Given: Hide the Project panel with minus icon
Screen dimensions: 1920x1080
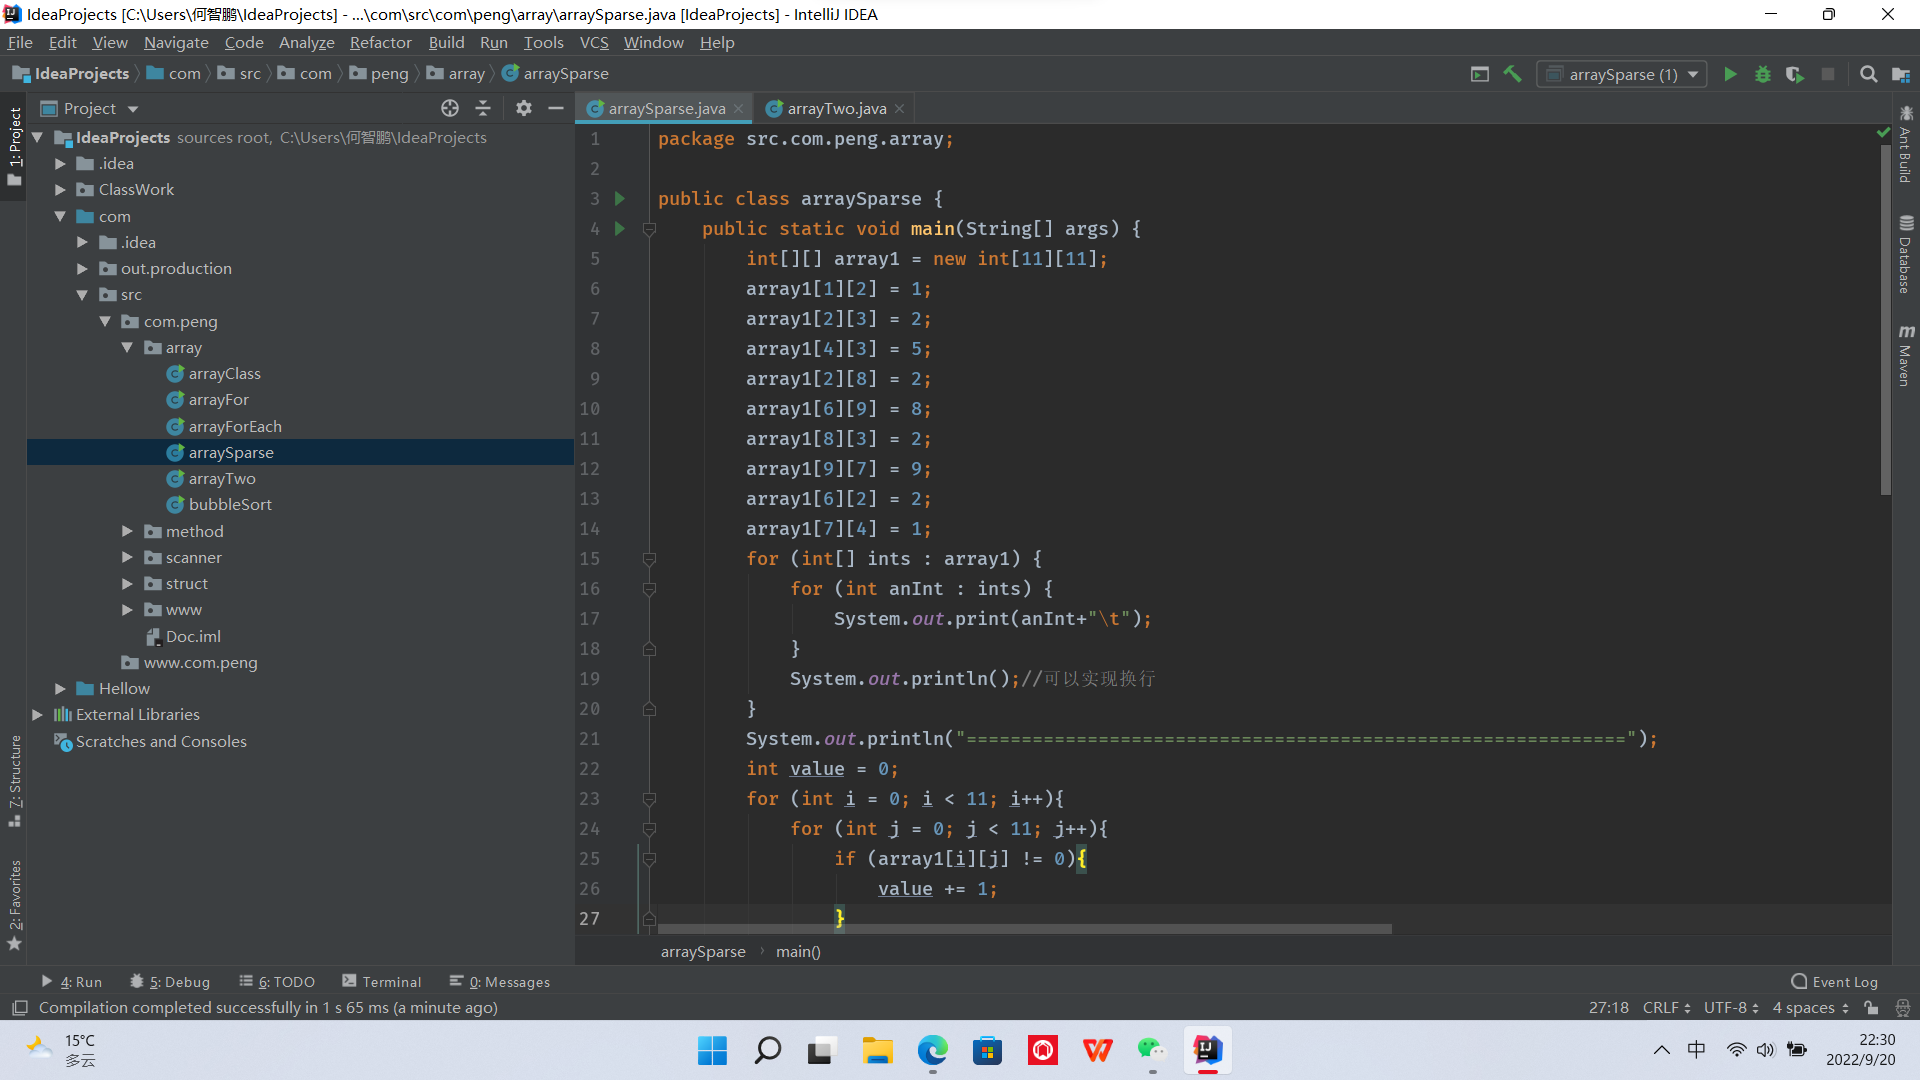Looking at the screenshot, I should click(556, 108).
